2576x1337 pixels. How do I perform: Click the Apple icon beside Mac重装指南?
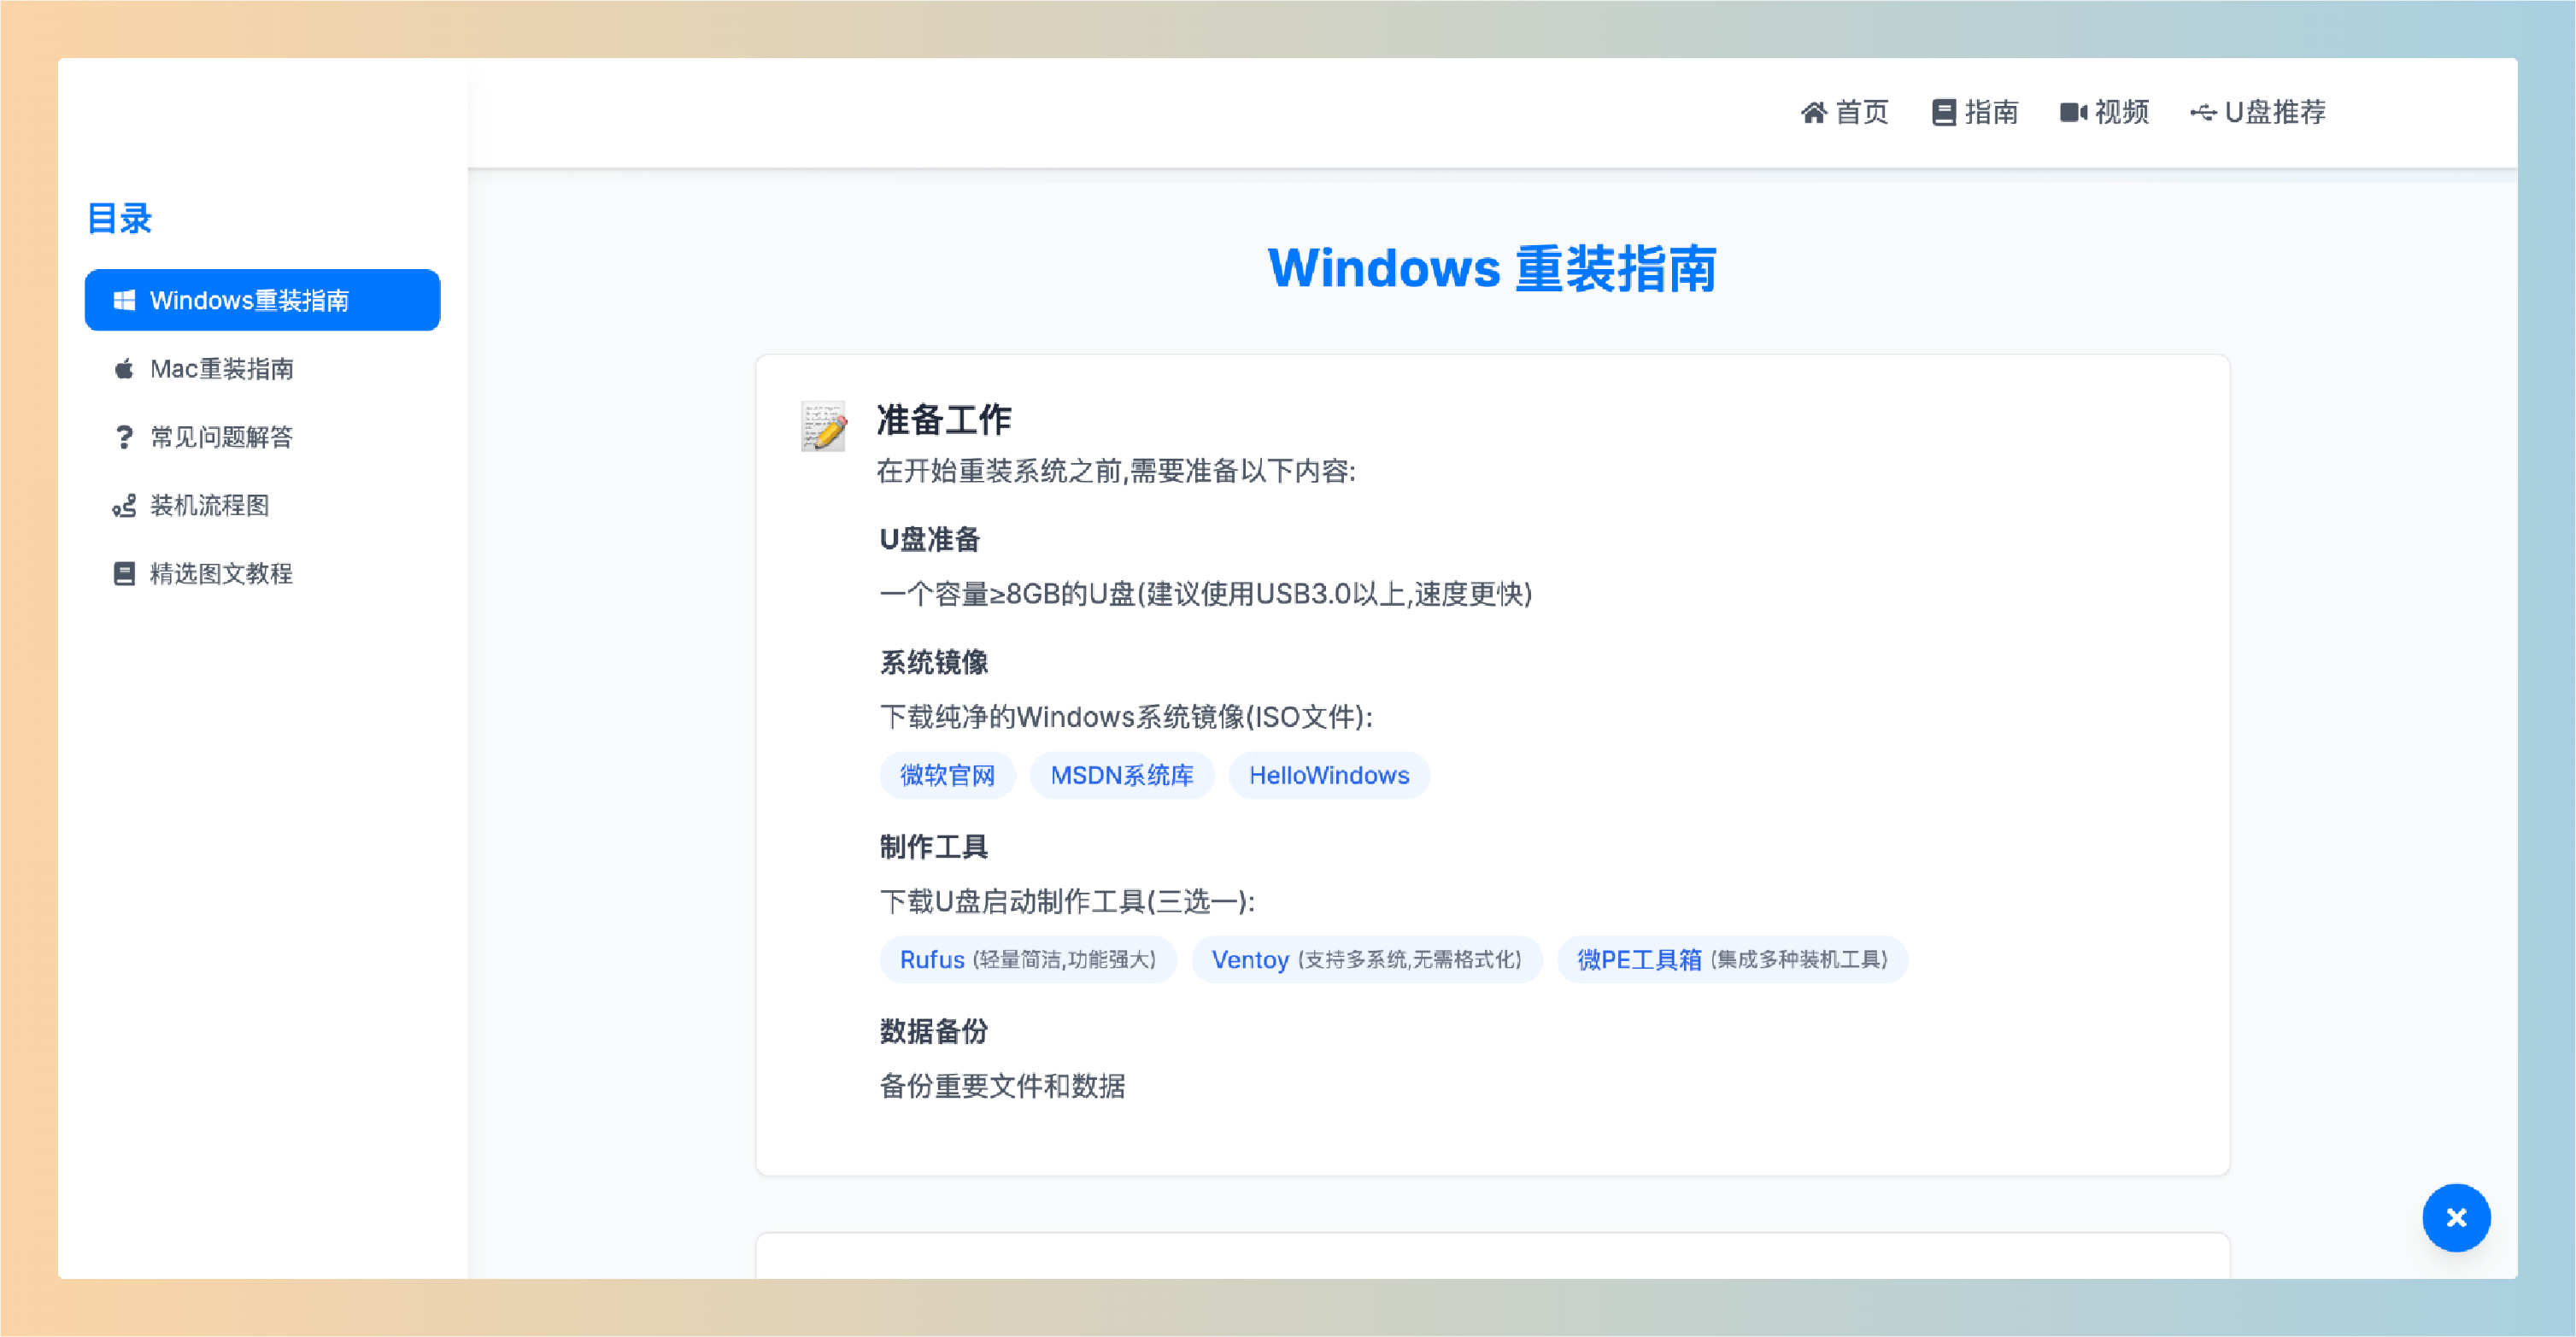pos(124,369)
